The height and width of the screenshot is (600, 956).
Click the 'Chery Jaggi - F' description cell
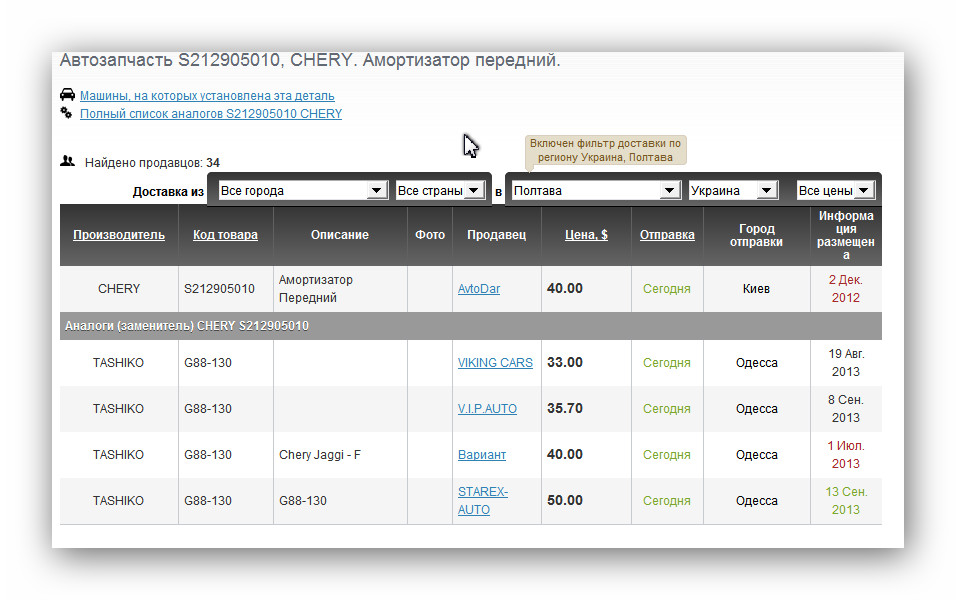tap(340, 455)
